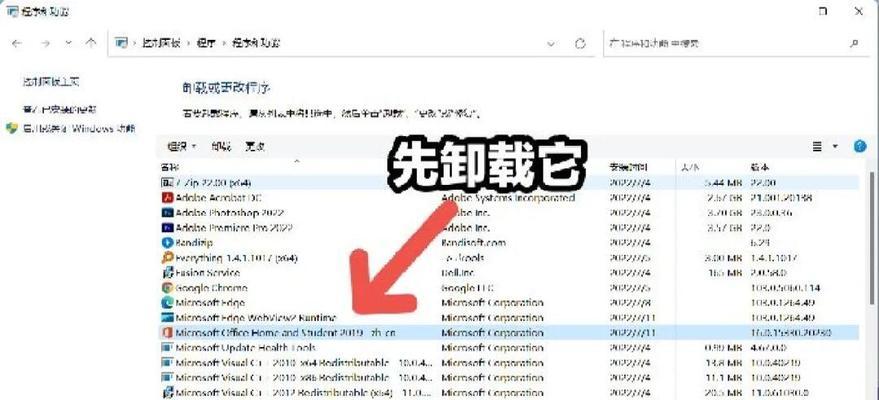This screenshot has height=400, width=879.
Task: Open the view options dropdown arrow
Action: (835, 147)
